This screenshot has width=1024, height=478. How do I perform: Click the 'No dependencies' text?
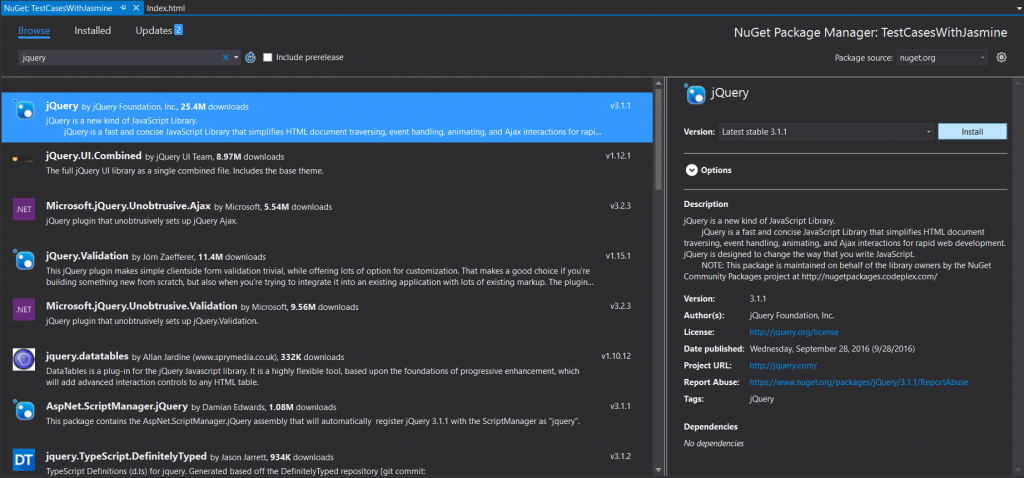coord(713,443)
